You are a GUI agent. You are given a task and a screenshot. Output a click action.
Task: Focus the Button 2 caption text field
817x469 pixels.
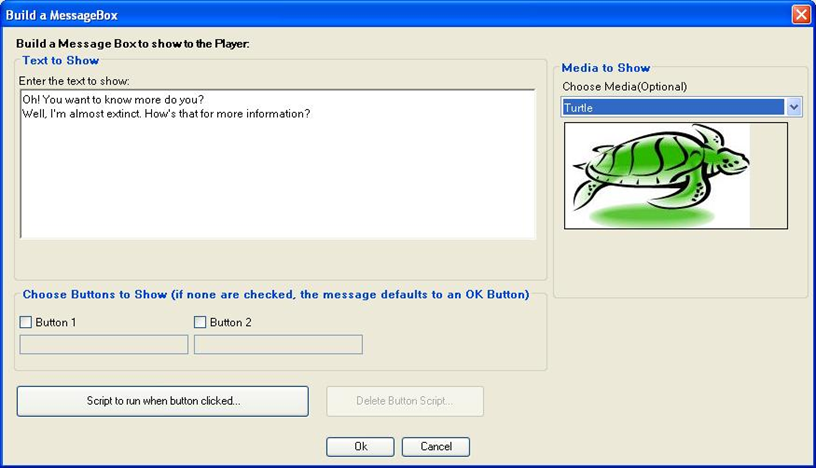(x=278, y=344)
